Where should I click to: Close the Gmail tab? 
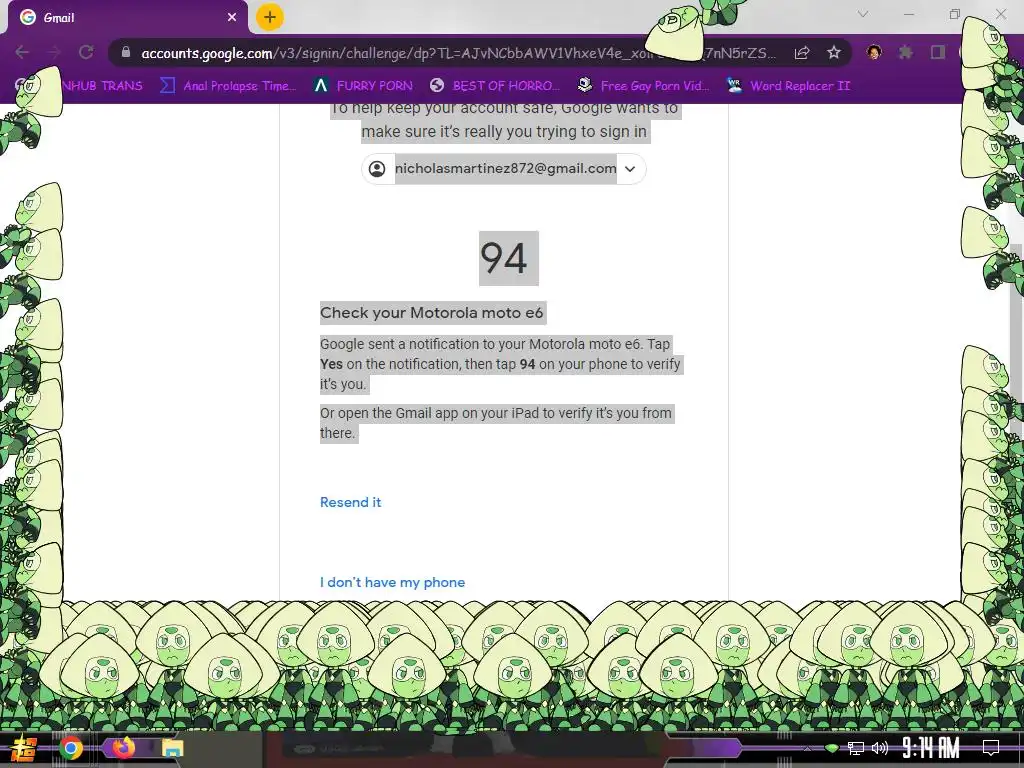click(x=232, y=18)
